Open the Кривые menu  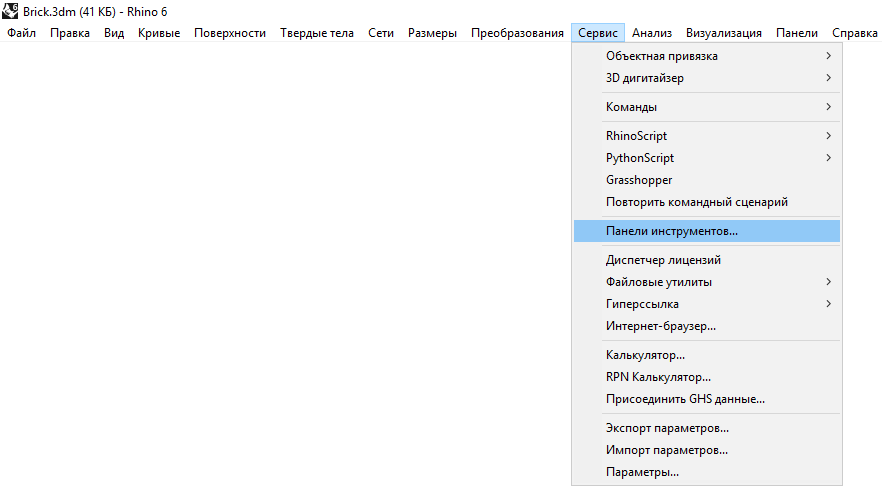coord(159,33)
